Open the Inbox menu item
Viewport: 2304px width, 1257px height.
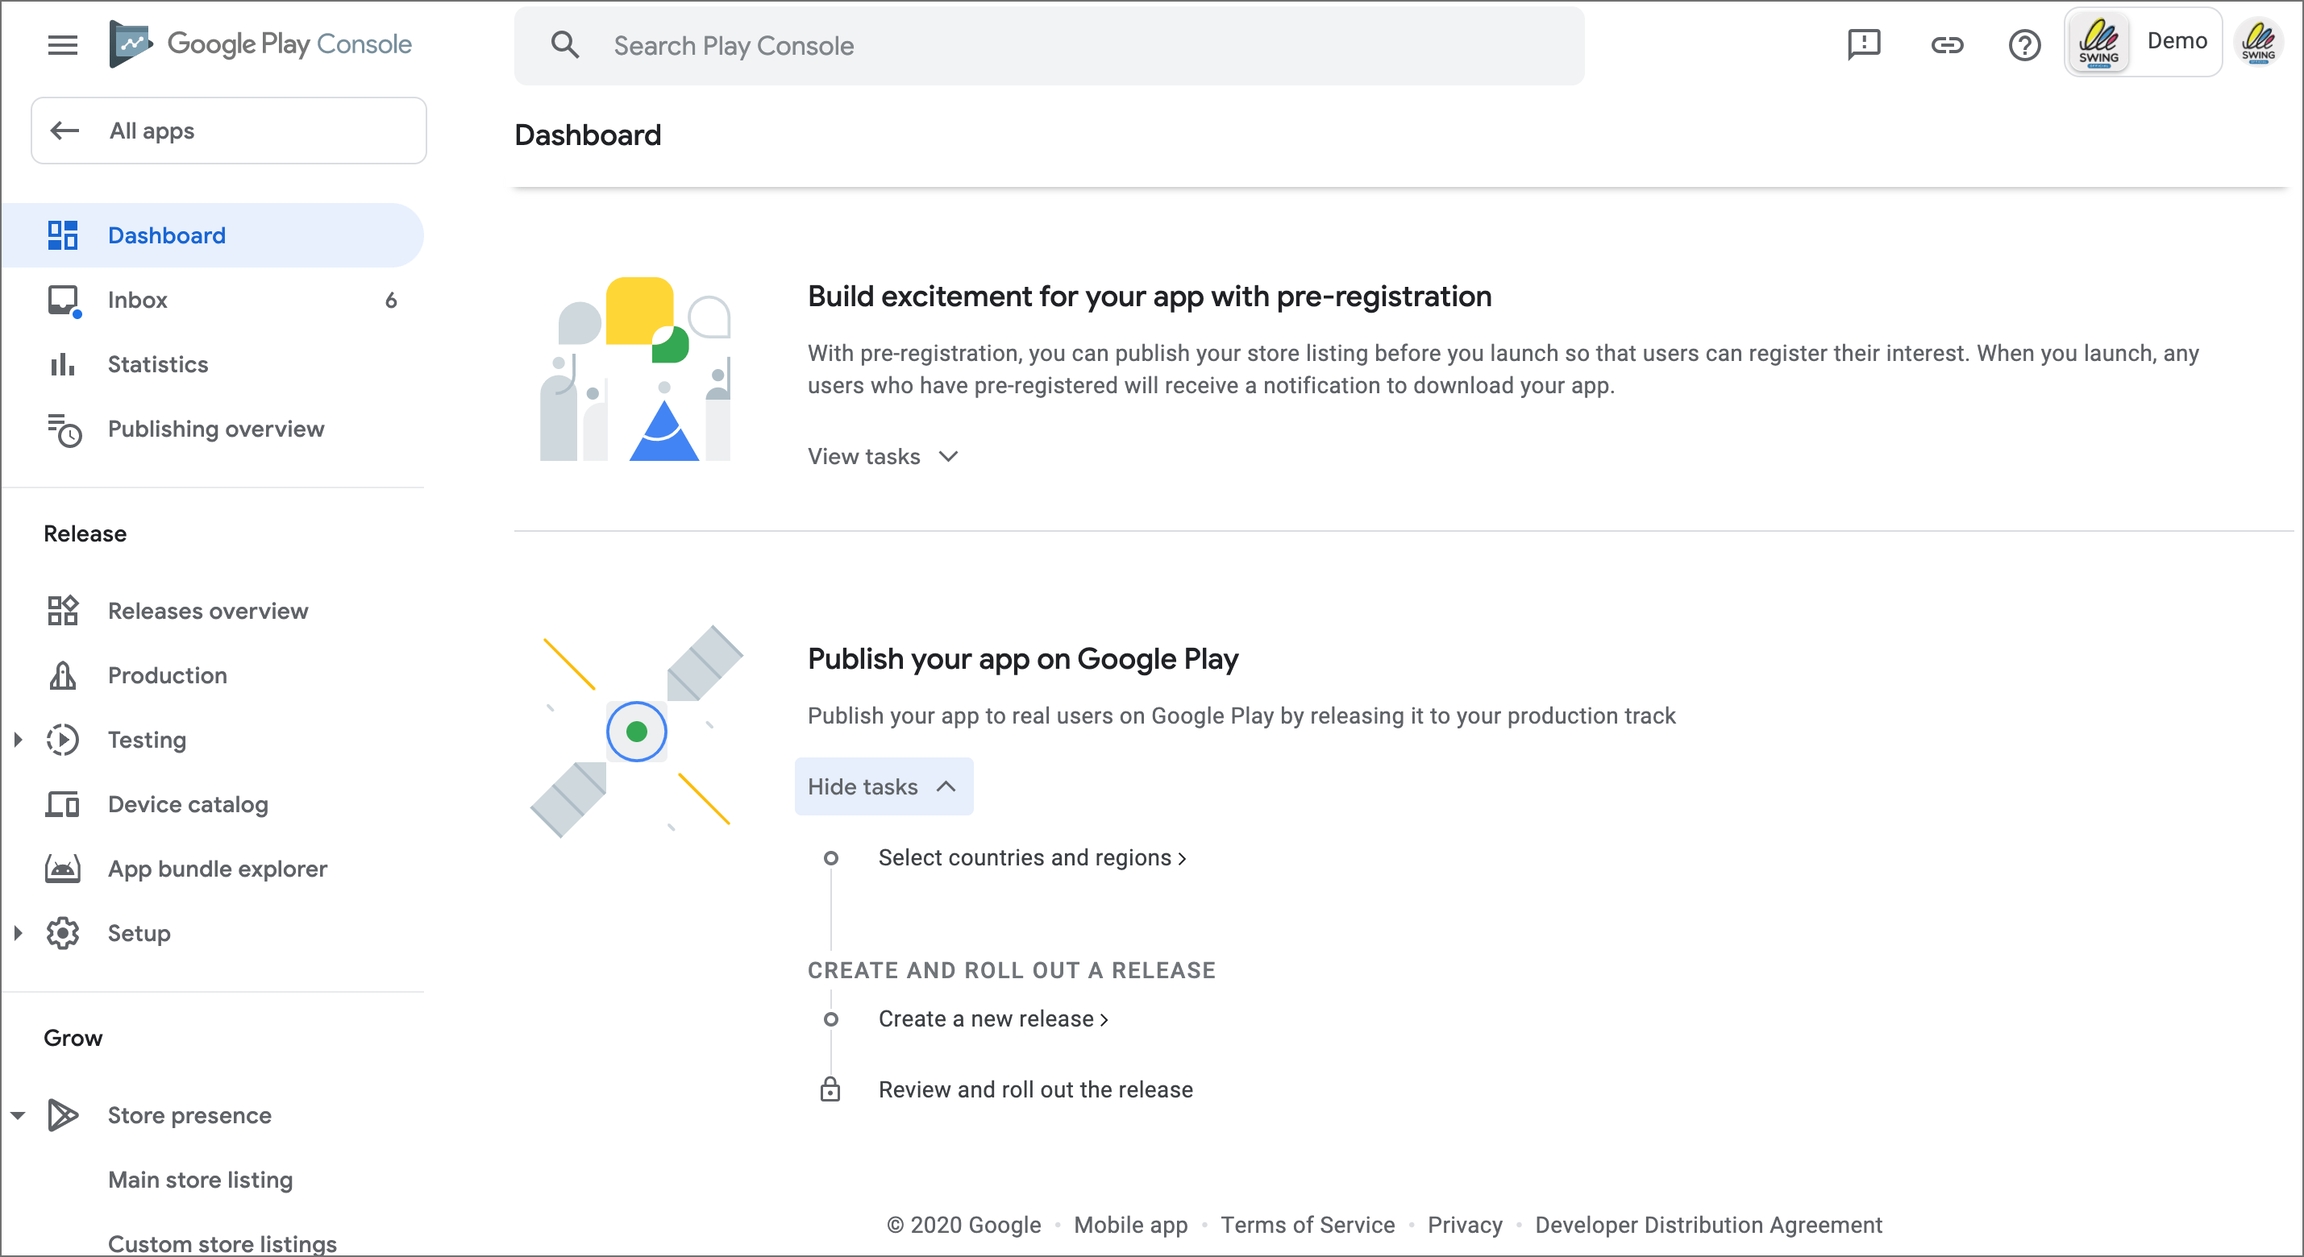(x=213, y=300)
